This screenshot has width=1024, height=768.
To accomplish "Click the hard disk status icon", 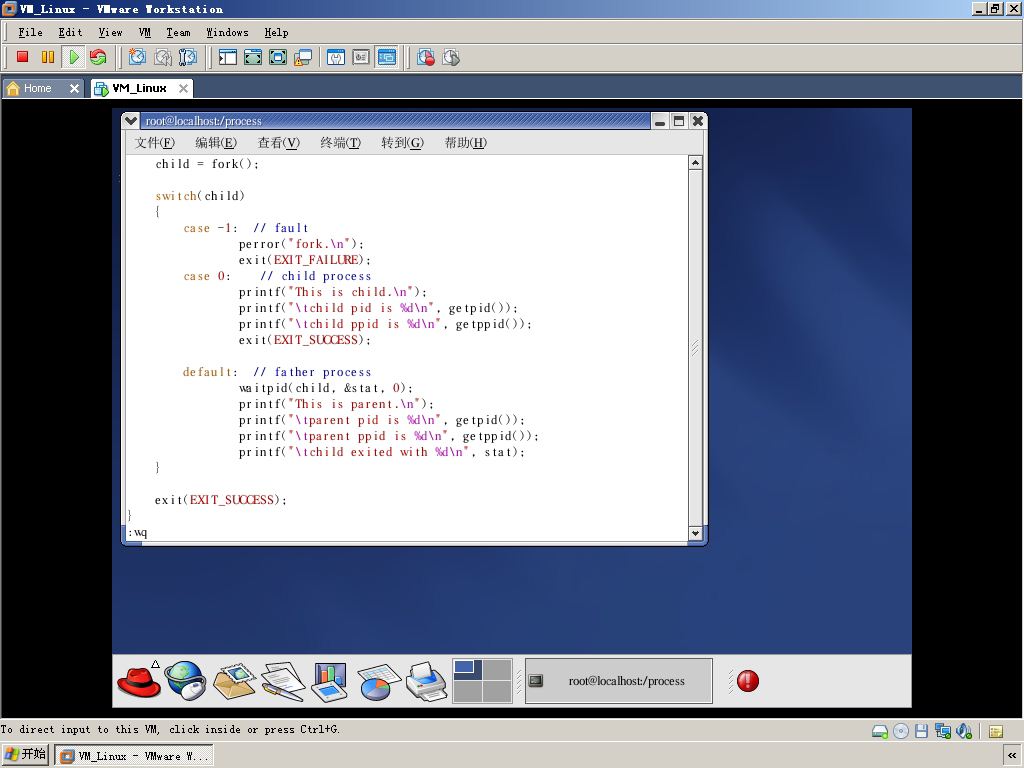I will (x=880, y=731).
